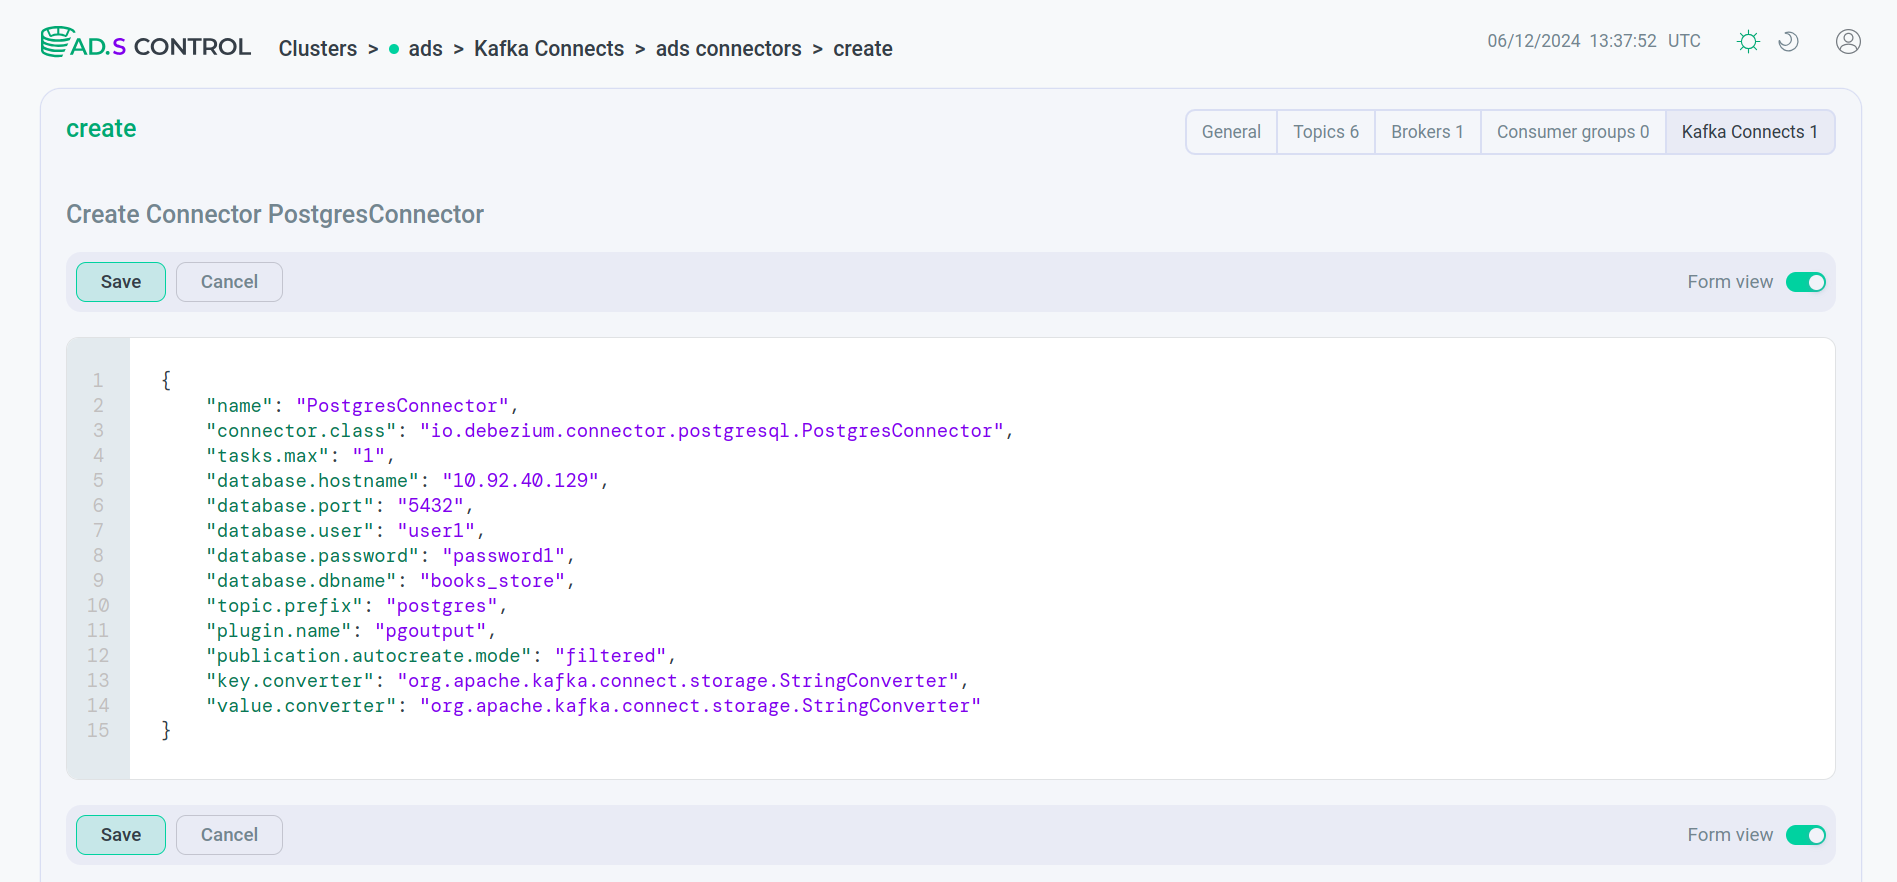Click the "key.converter" key text
This screenshot has width=1897, height=882.
coord(290,681)
